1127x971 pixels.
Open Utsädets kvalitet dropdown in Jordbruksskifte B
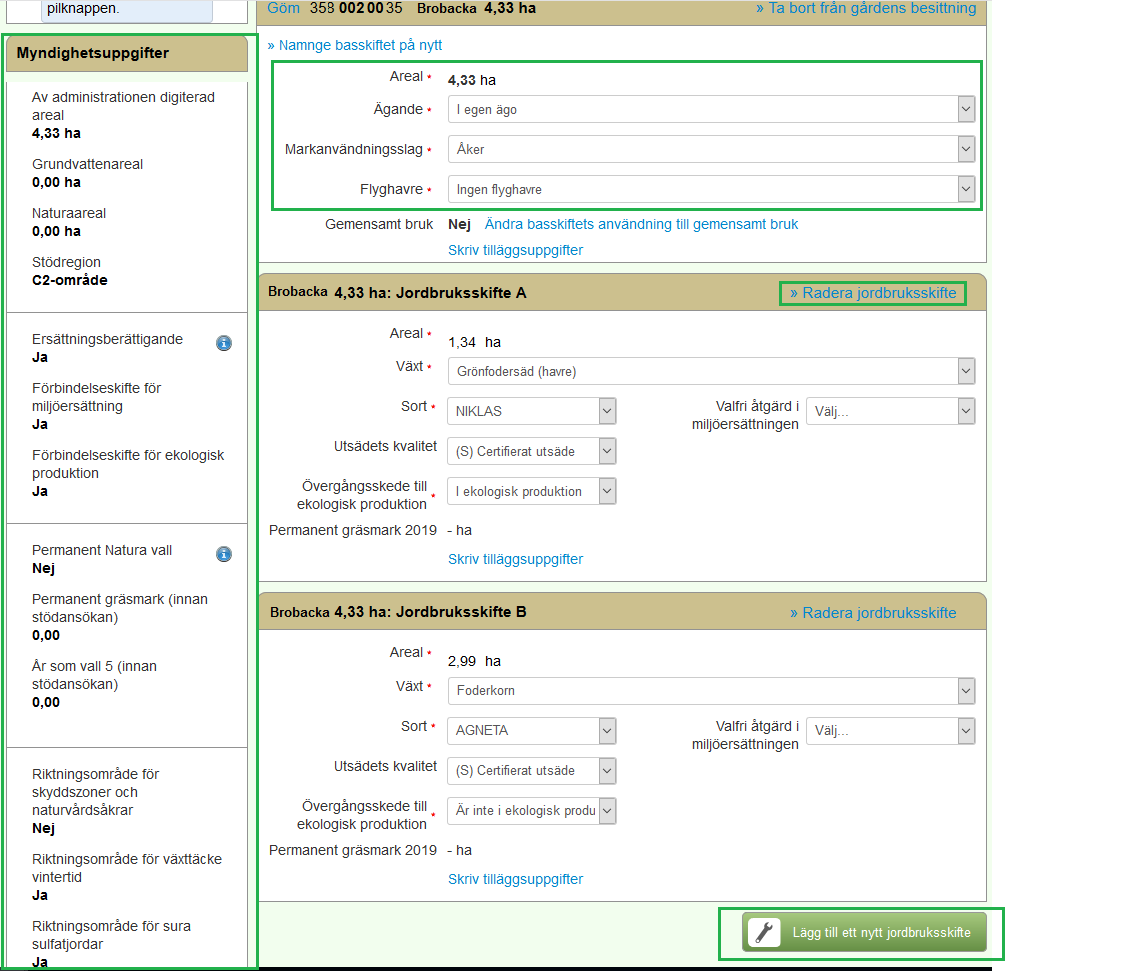tap(532, 770)
